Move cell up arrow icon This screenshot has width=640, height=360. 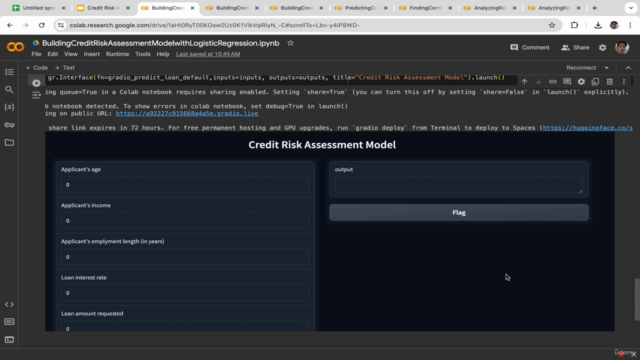tap(524, 82)
